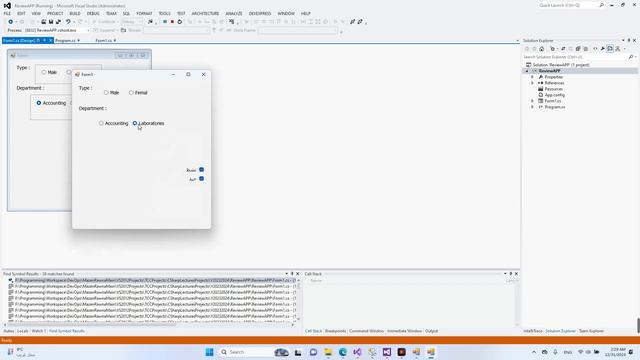The height and width of the screenshot is (360, 640).
Task: Click the Save All toolbar icon
Action: click(58, 22)
